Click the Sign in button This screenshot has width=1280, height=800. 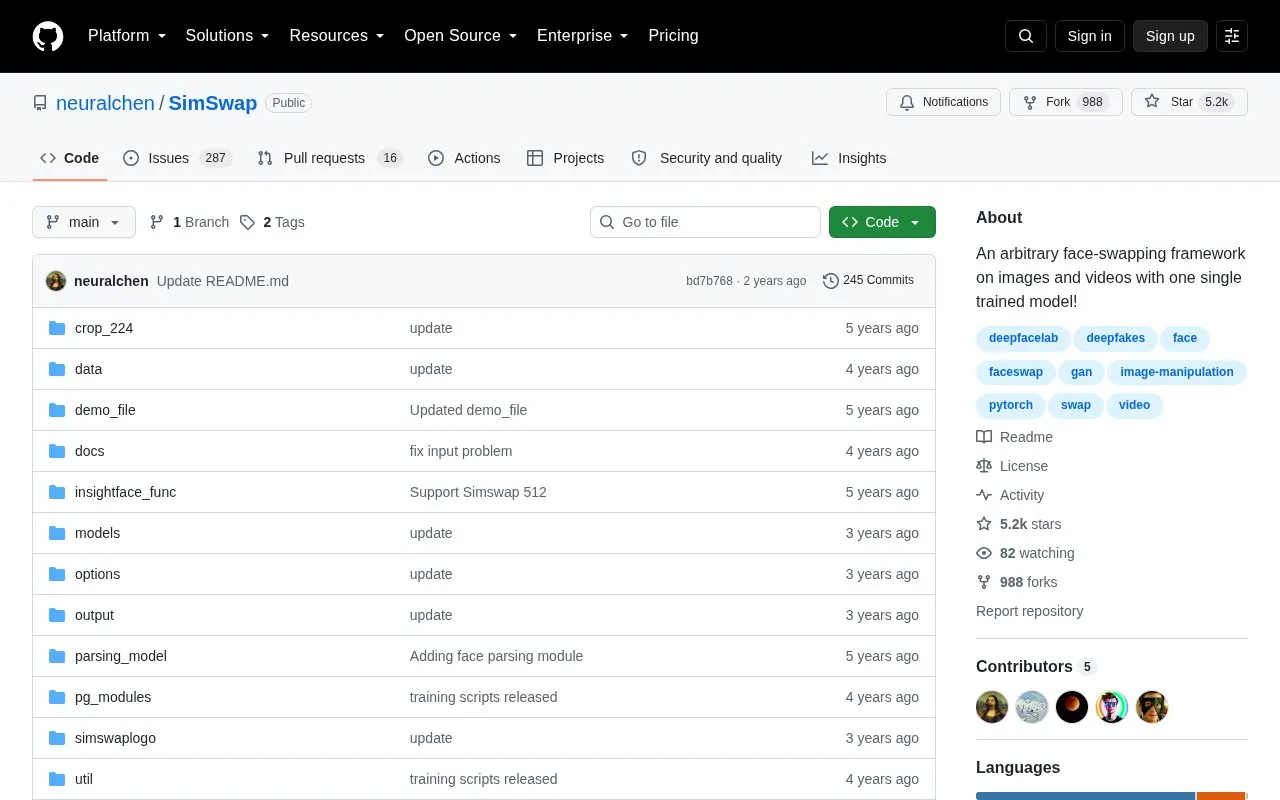[1089, 36]
